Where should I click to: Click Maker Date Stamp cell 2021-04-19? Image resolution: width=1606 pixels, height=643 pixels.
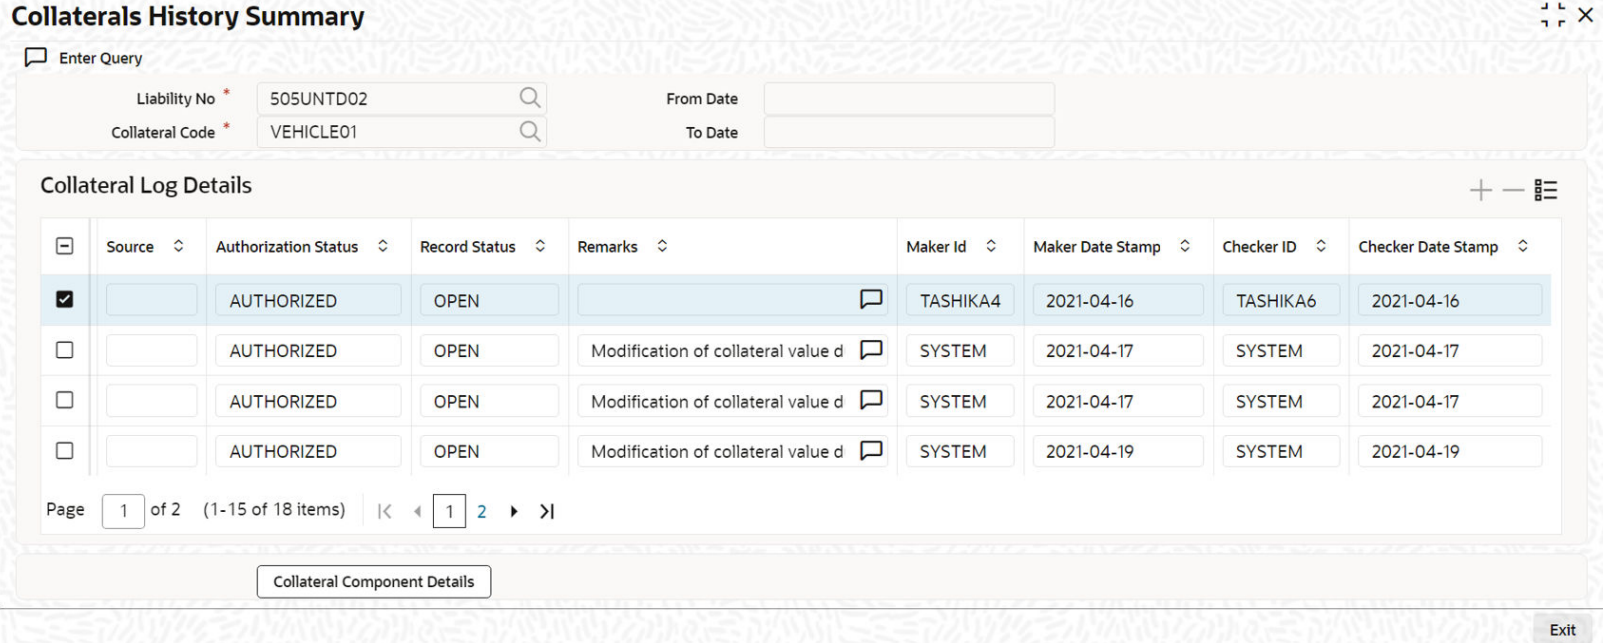1118,451
